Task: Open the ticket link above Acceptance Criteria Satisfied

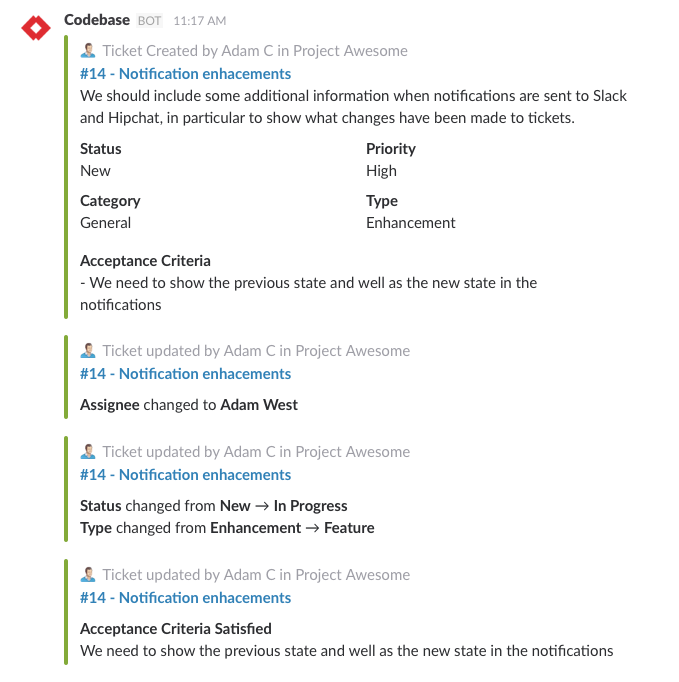Action: [x=185, y=598]
